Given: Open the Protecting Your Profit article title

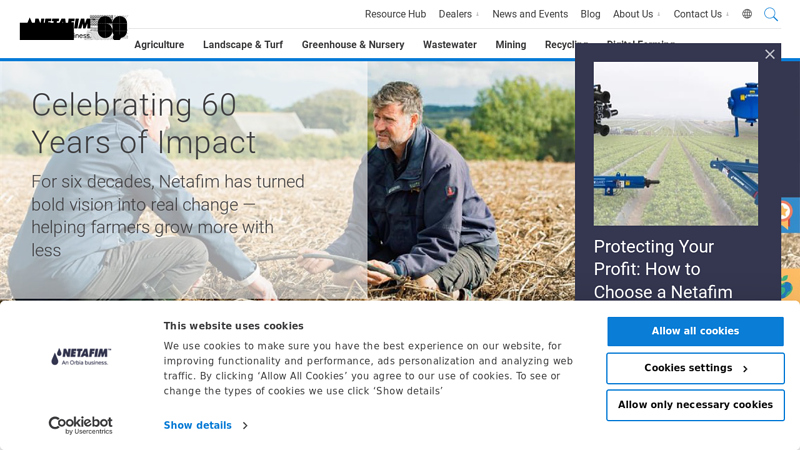Looking at the screenshot, I should click(x=663, y=269).
